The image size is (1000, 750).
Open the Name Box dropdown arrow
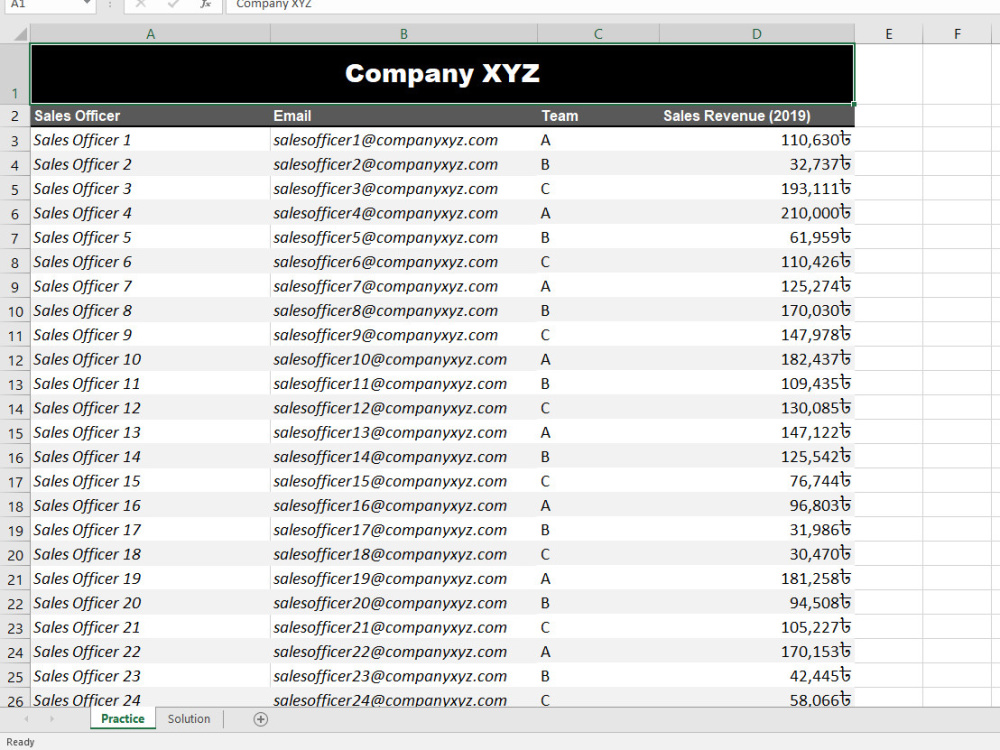(87, 4)
